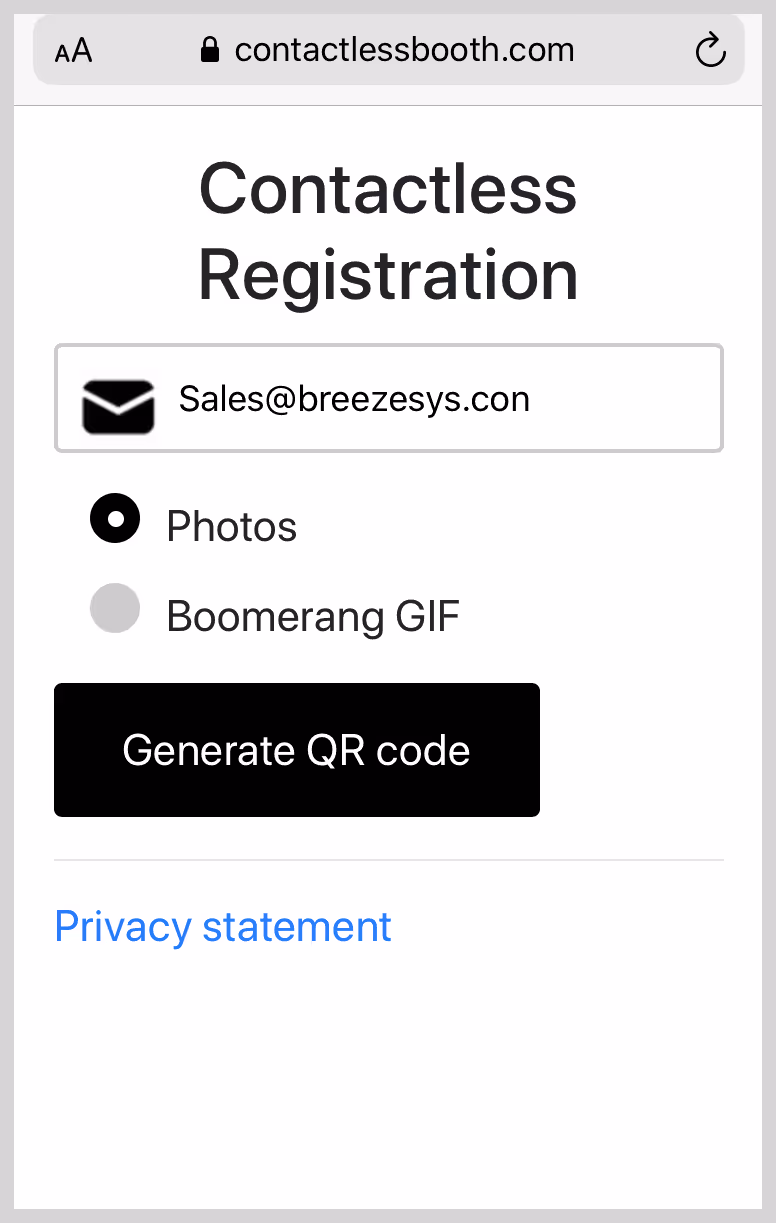This screenshot has height=1223, width=776.
Task: Focus the email field containing Sales@breezesys.con
Action: [x=389, y=398]
